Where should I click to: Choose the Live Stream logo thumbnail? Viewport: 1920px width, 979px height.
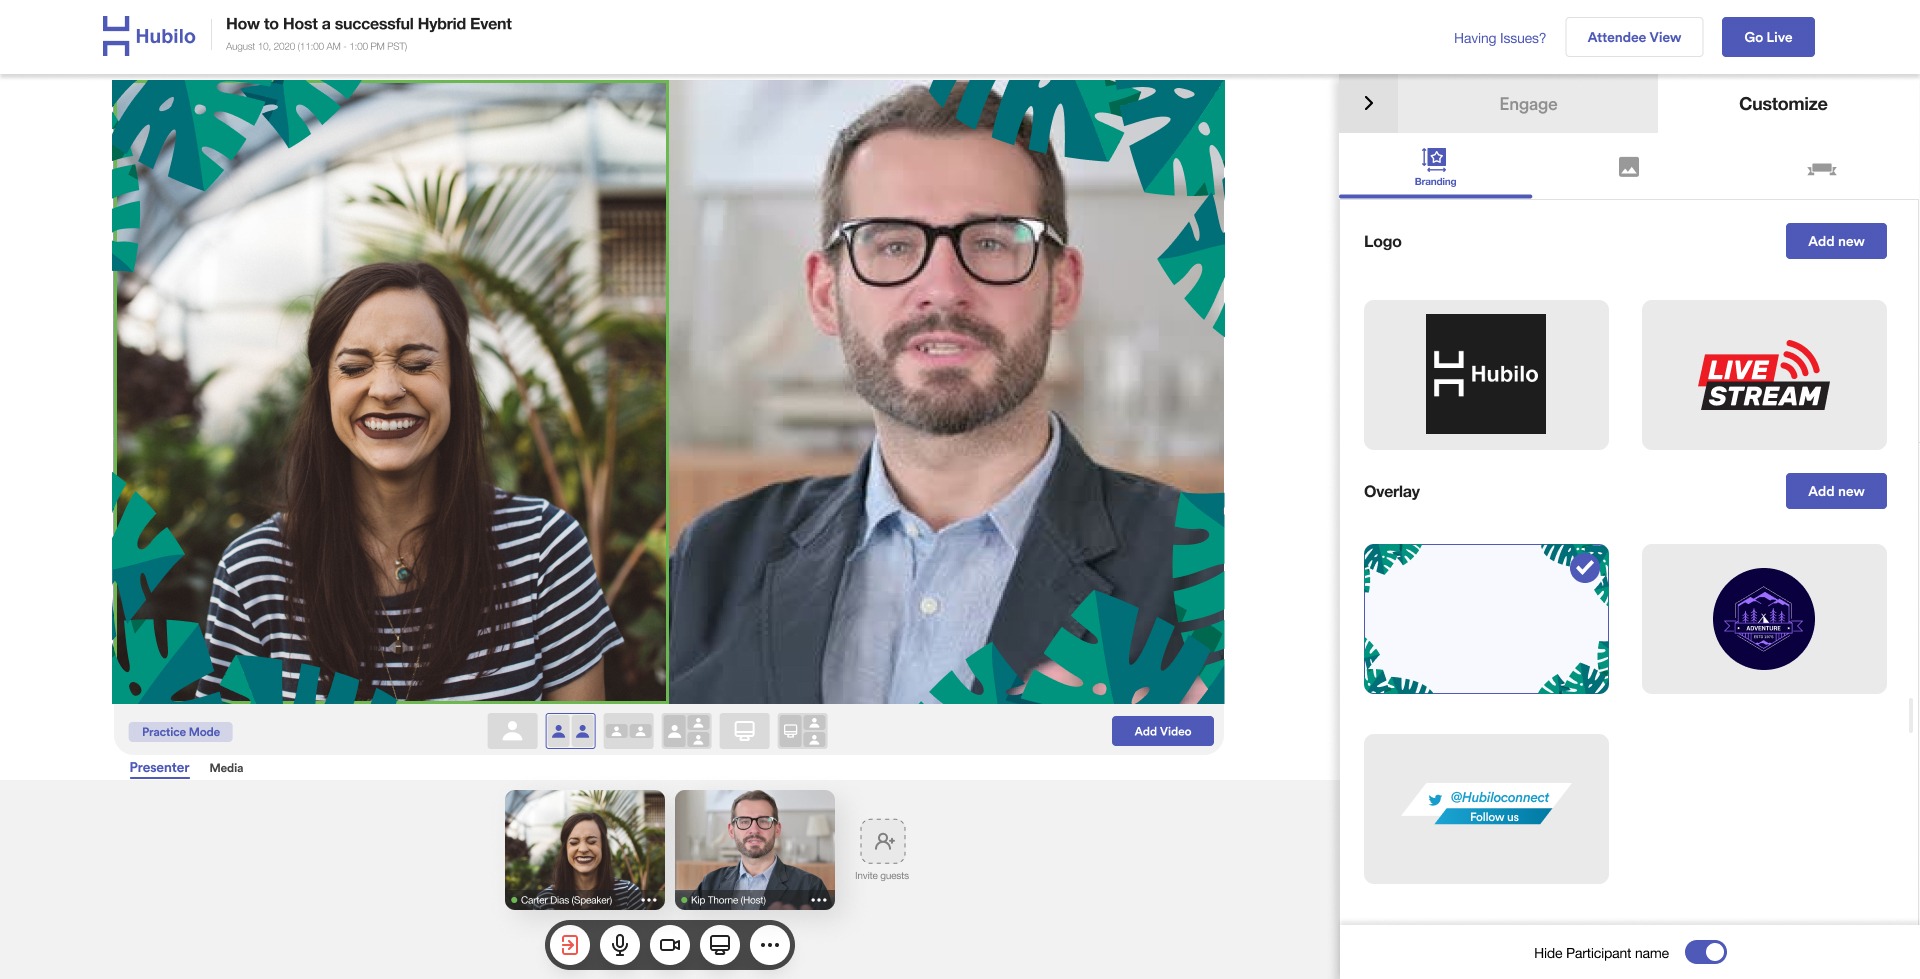[1764, 375]
